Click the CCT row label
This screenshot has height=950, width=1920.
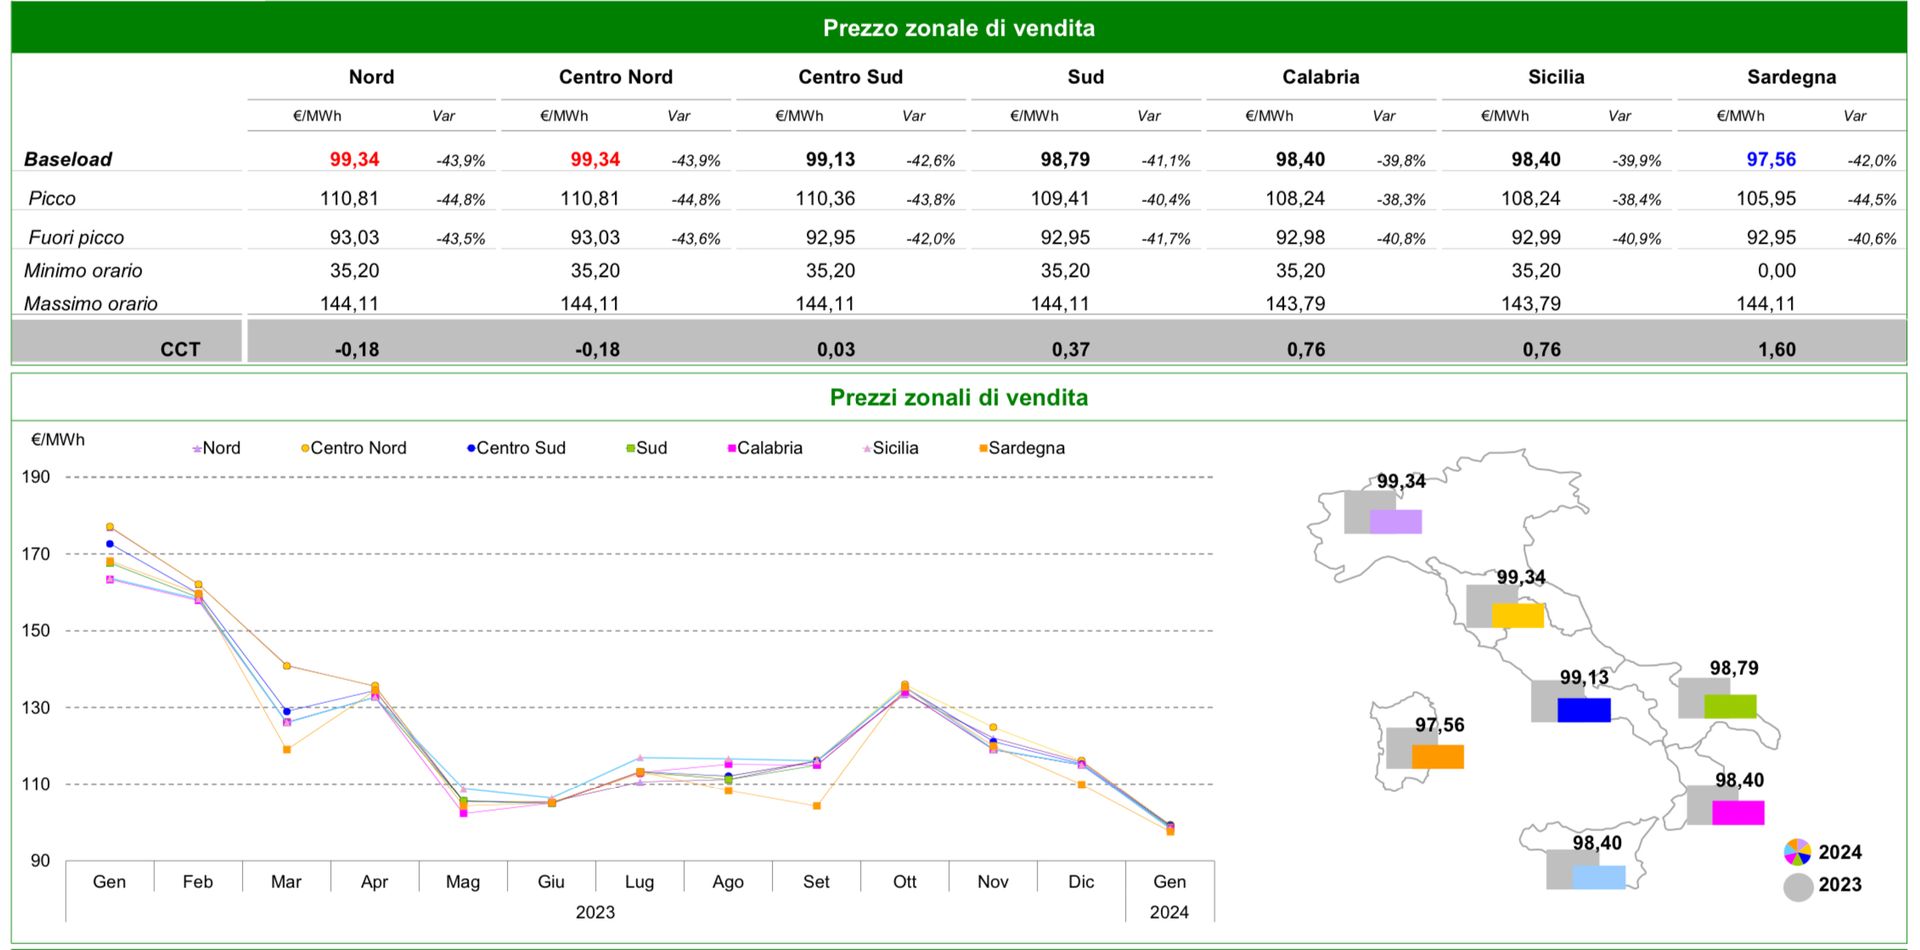tap(180, 349)
